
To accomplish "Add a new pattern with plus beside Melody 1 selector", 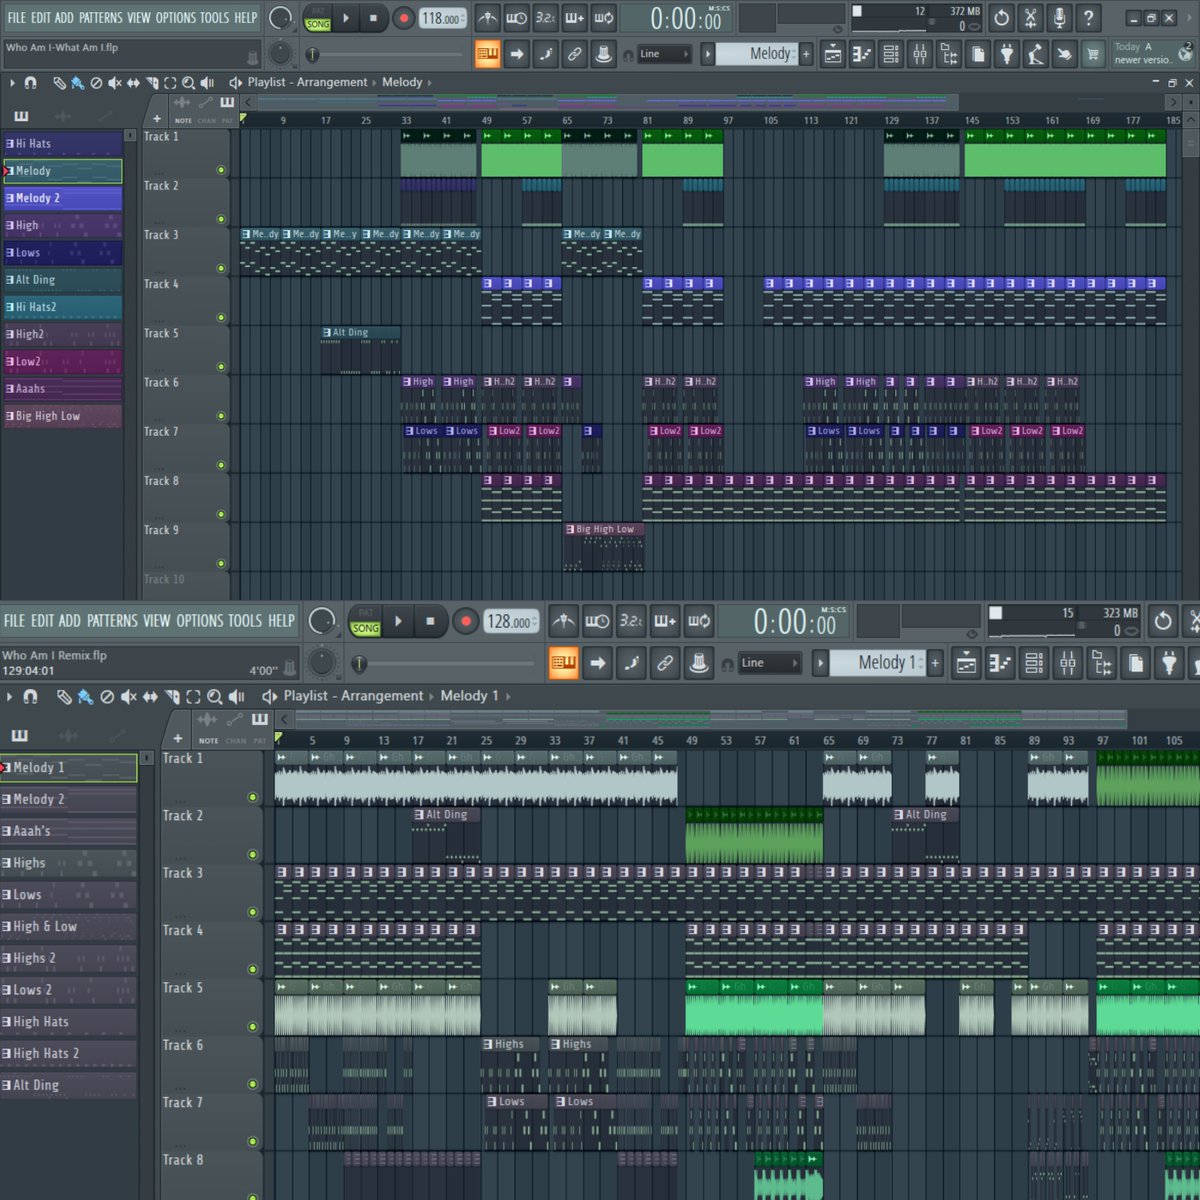I will coord(935,662).
